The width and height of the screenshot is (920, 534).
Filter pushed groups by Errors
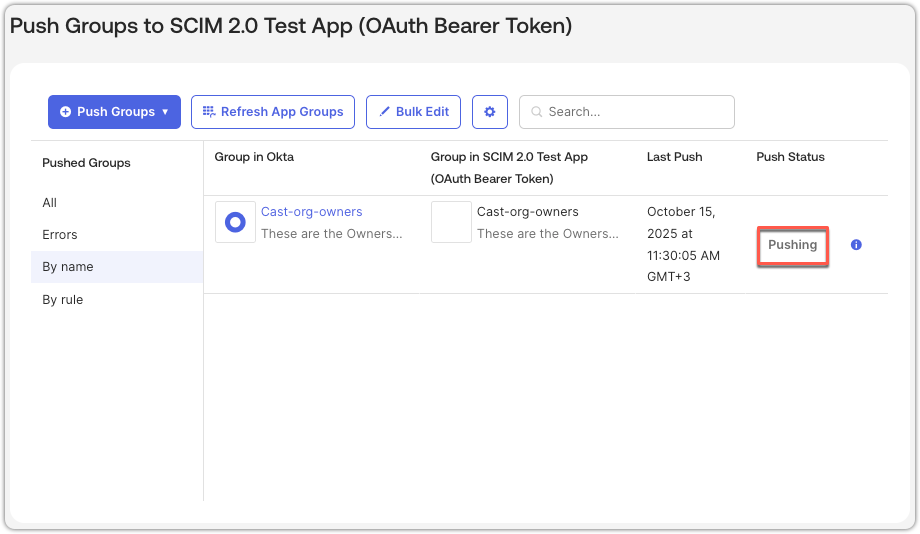60,235
